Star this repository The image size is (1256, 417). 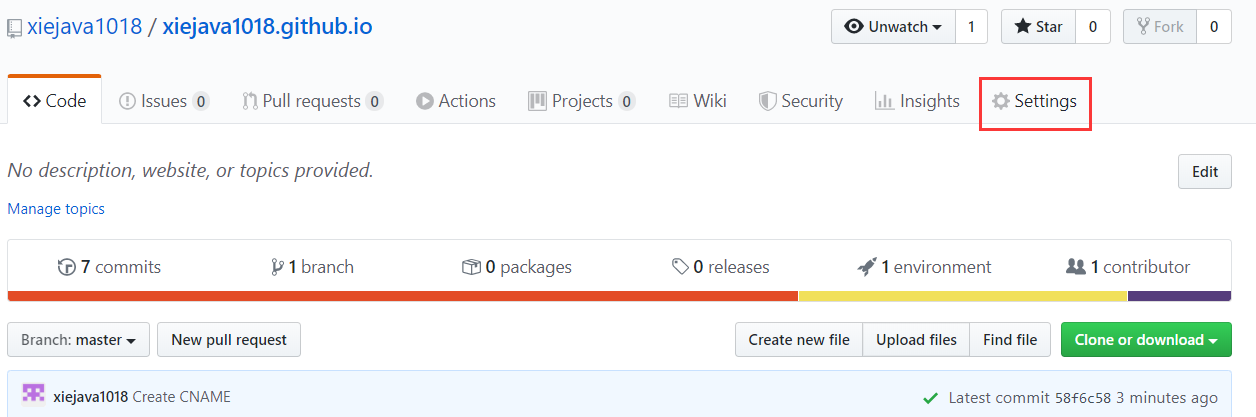tap(1038, 27)
